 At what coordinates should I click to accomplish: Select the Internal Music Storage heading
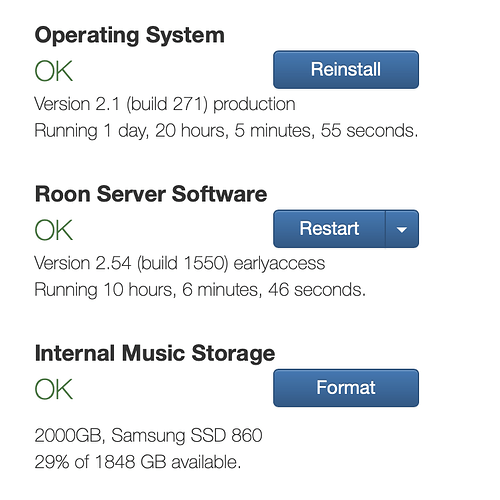click(155, 353)
